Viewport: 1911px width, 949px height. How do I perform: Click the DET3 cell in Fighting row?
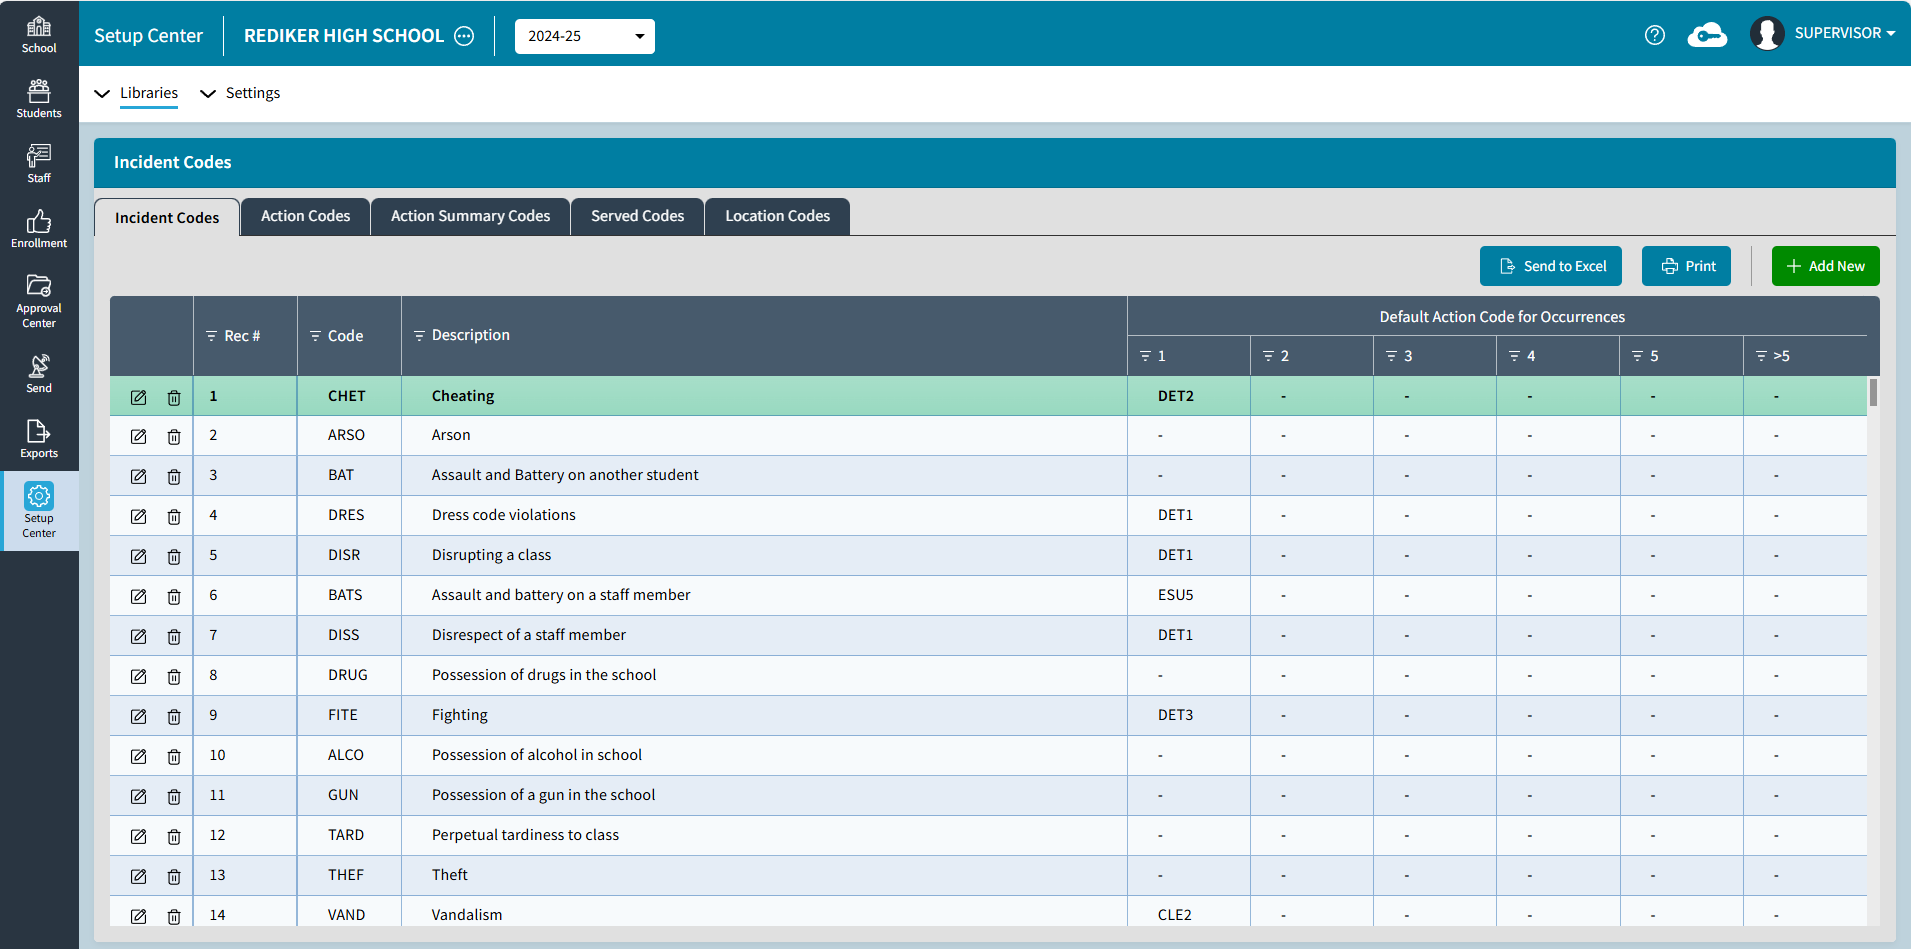point(1189,715)
